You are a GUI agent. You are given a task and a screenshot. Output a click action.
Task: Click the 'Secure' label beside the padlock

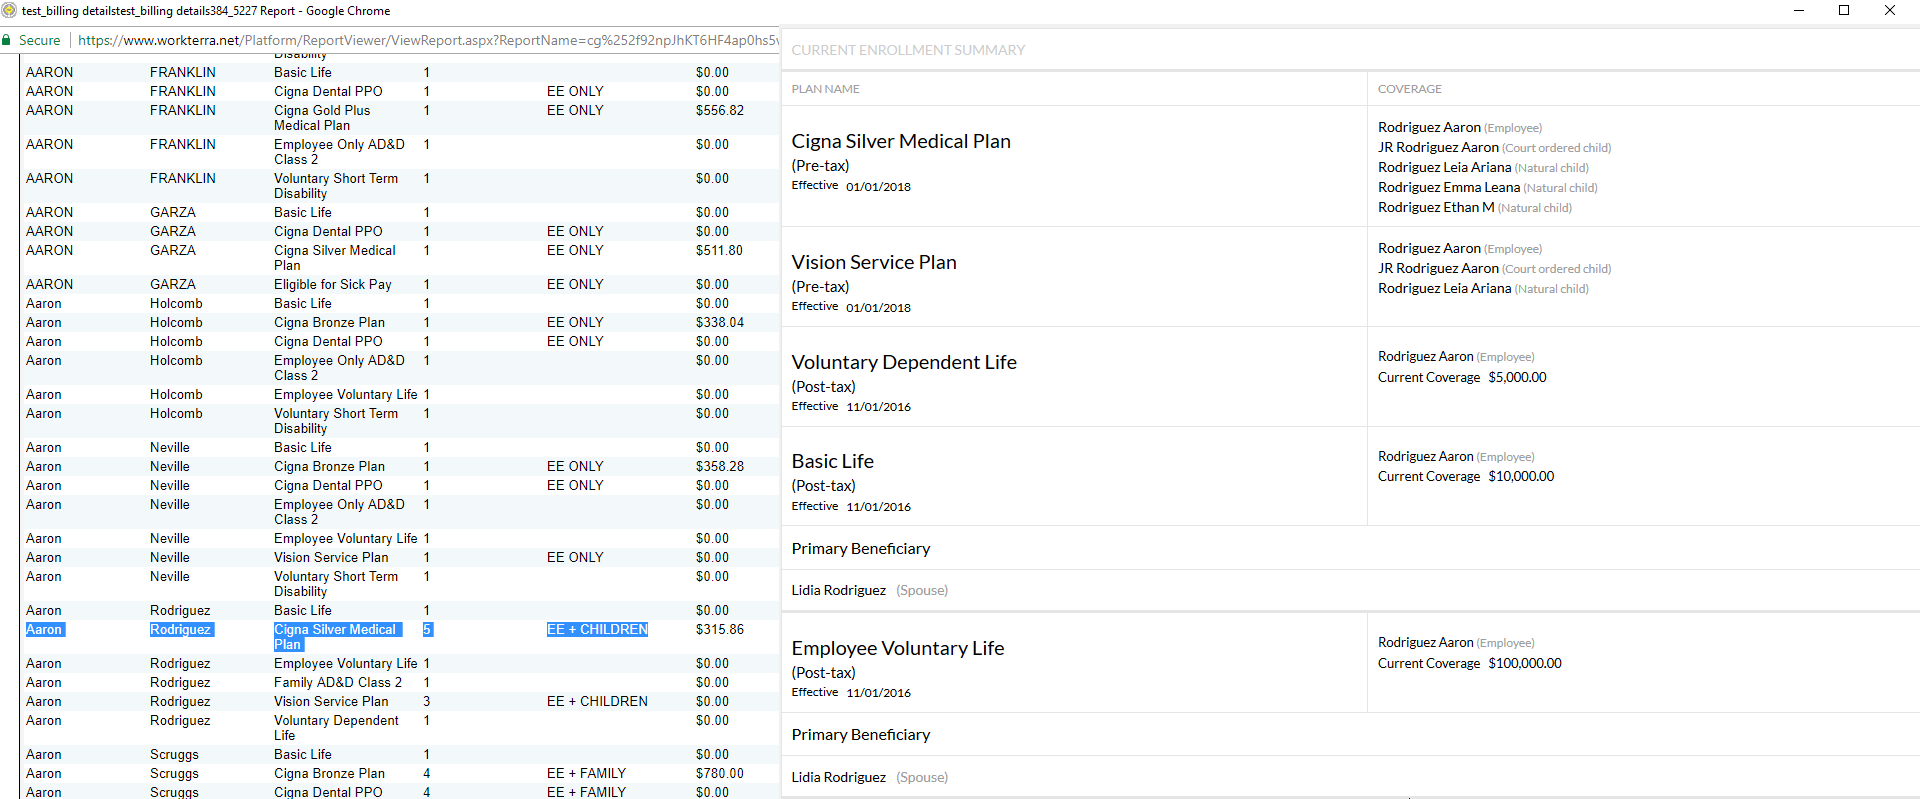click(x=40, y=40)
